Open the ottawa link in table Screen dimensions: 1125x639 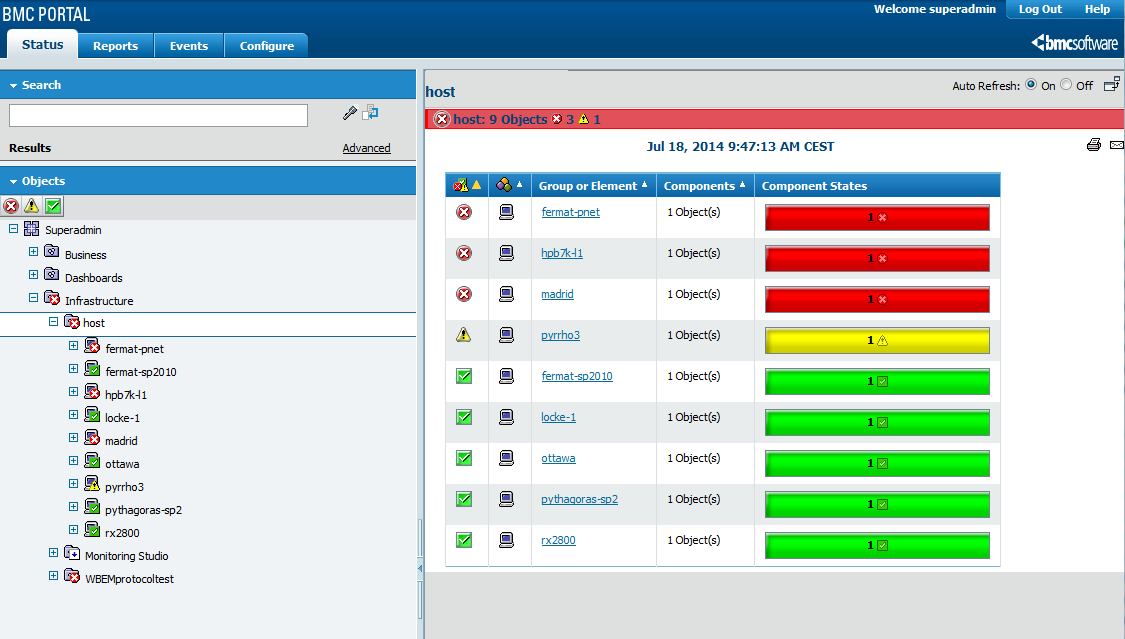click(558, 458)
